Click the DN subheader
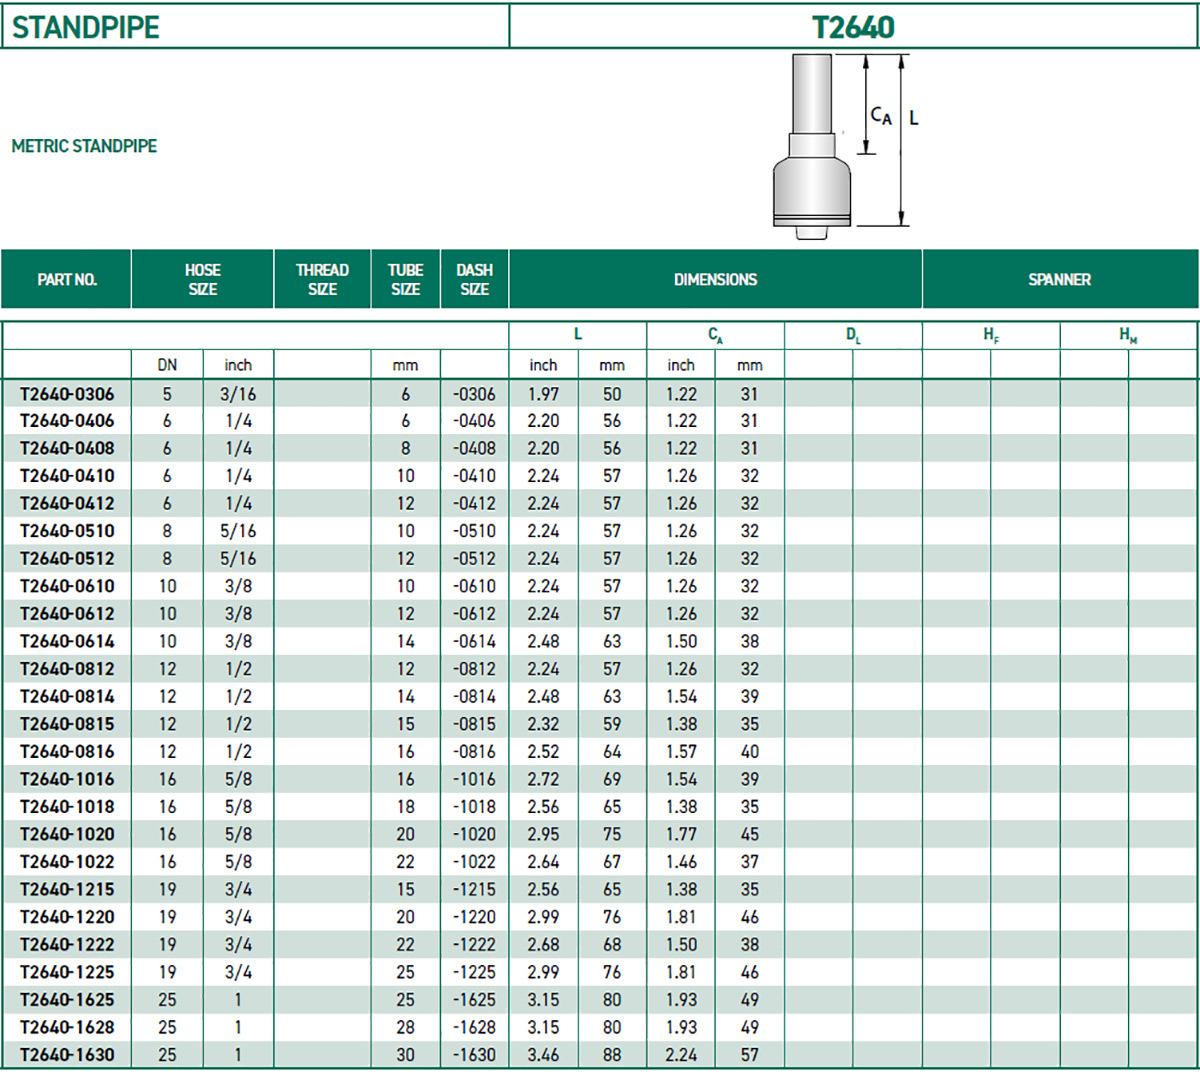 click(x=167, y=365)
